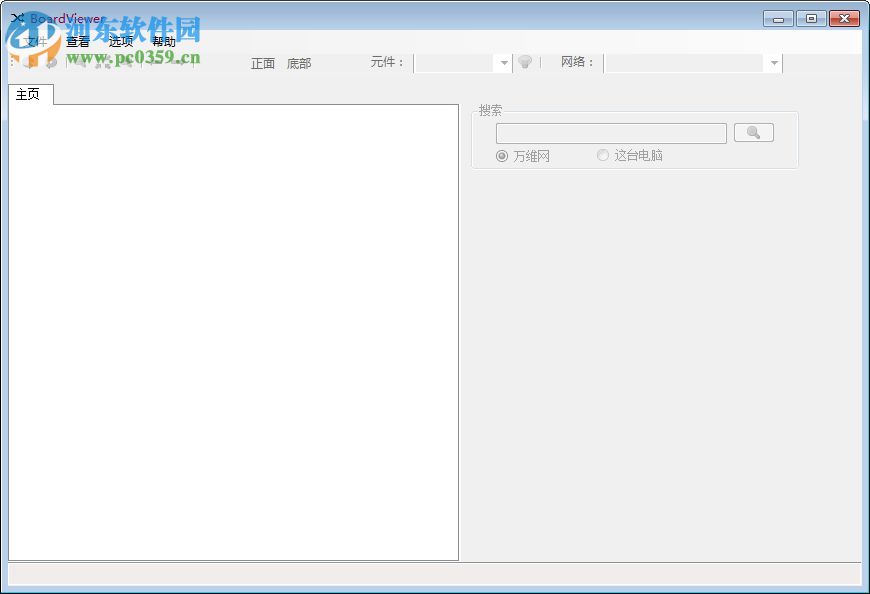Image resolution: width=870 pixels, height=594 pixels.
Task: Toggle the 正面 board view
Action: coord(262,62)
